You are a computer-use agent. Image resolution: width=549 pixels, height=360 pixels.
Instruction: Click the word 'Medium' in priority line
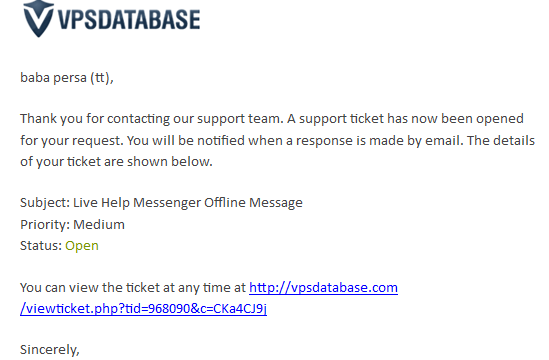coord(99,224)
